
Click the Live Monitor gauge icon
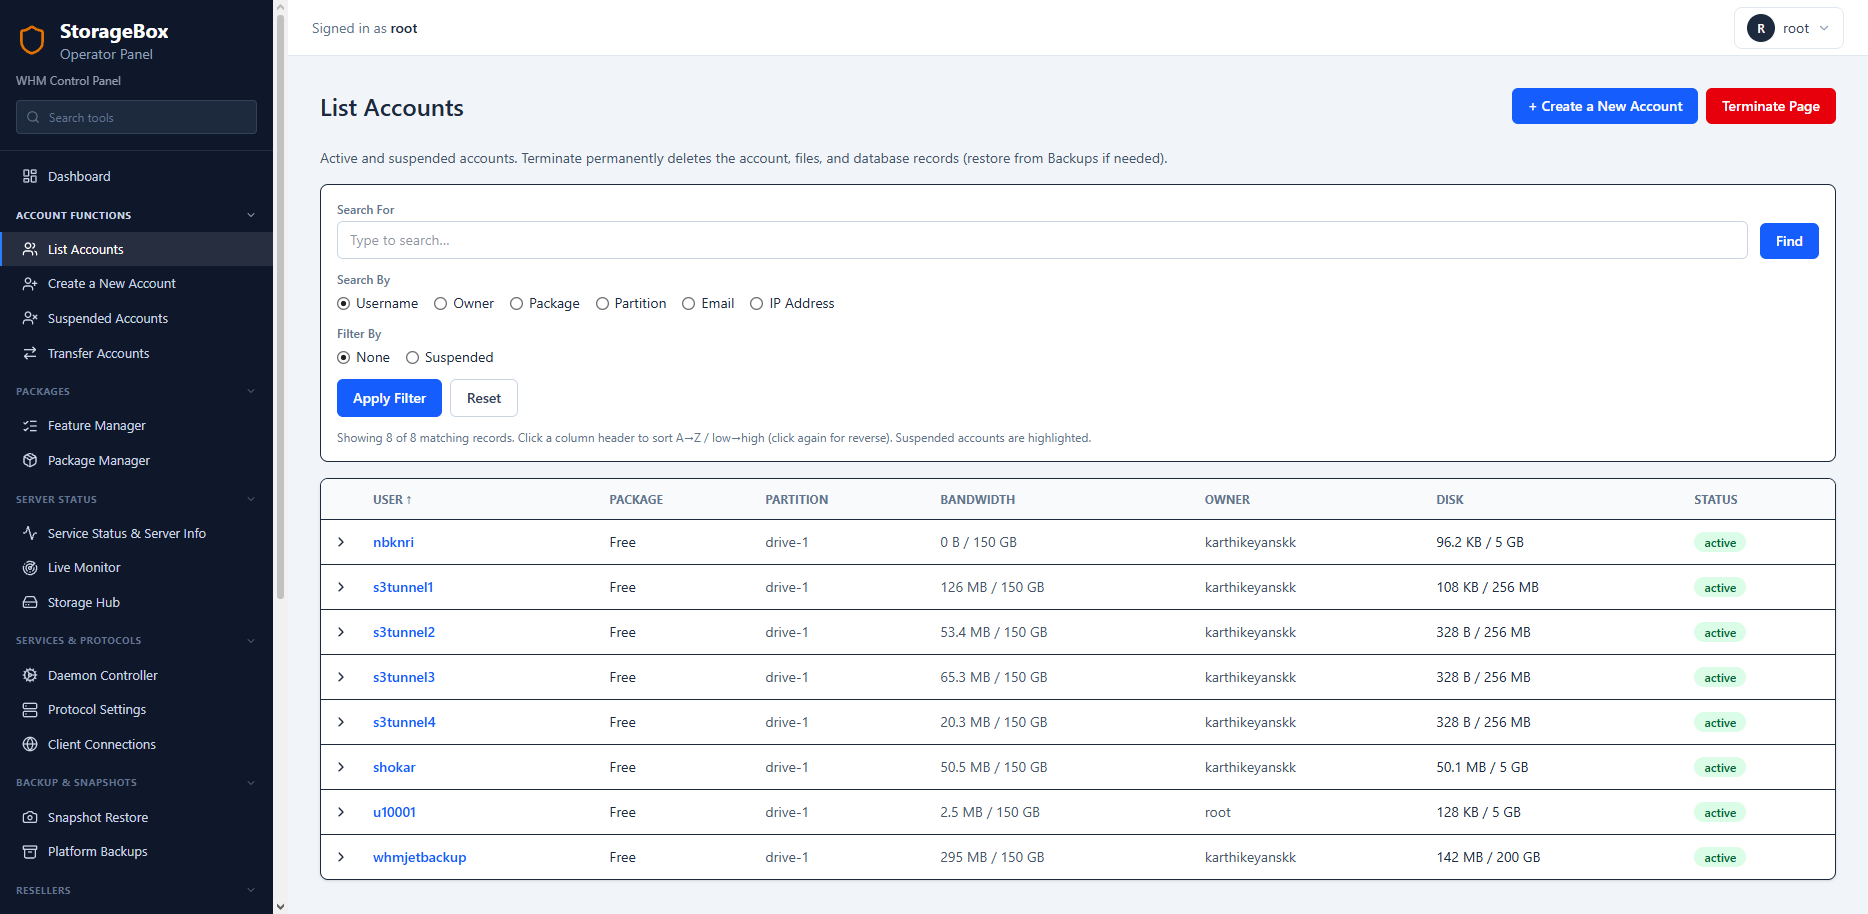[x=30, y=568]
